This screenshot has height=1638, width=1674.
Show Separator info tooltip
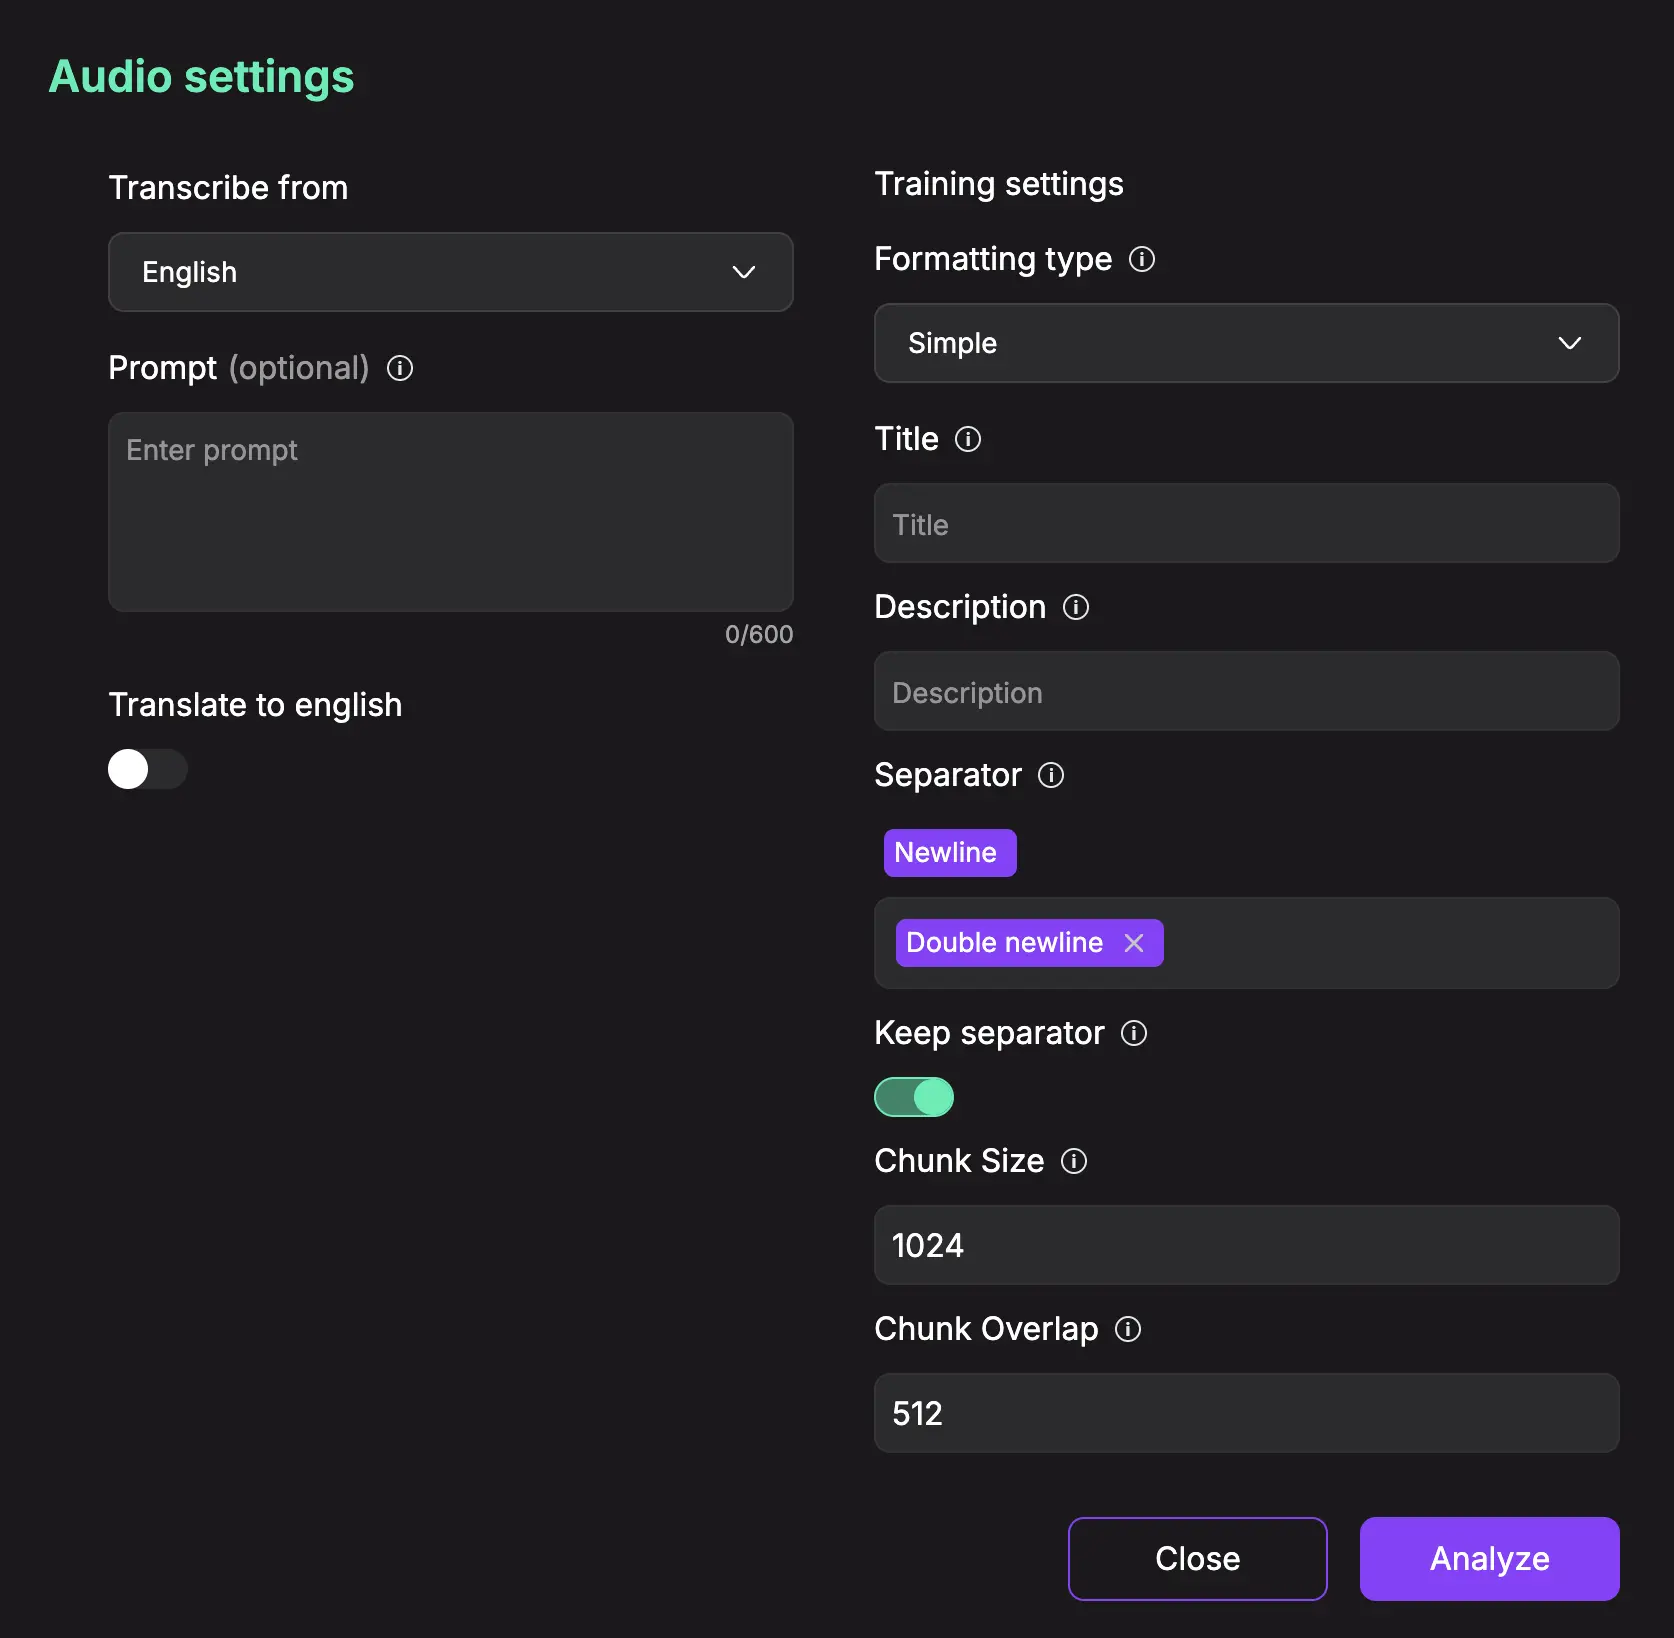click(x=1051, y=775)
